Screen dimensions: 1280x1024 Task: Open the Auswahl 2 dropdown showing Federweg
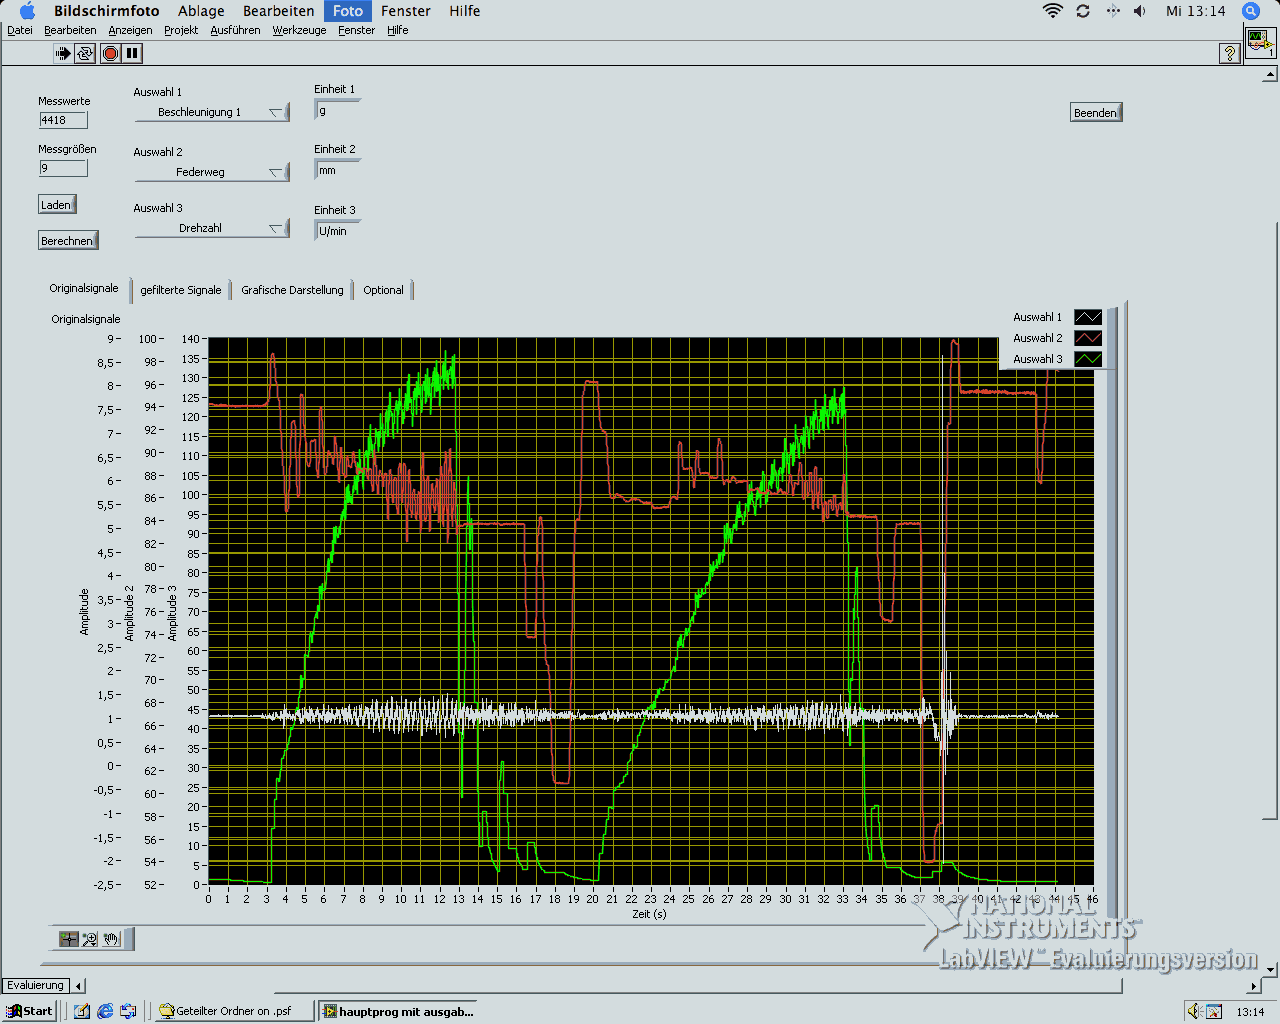pos(212,172)
